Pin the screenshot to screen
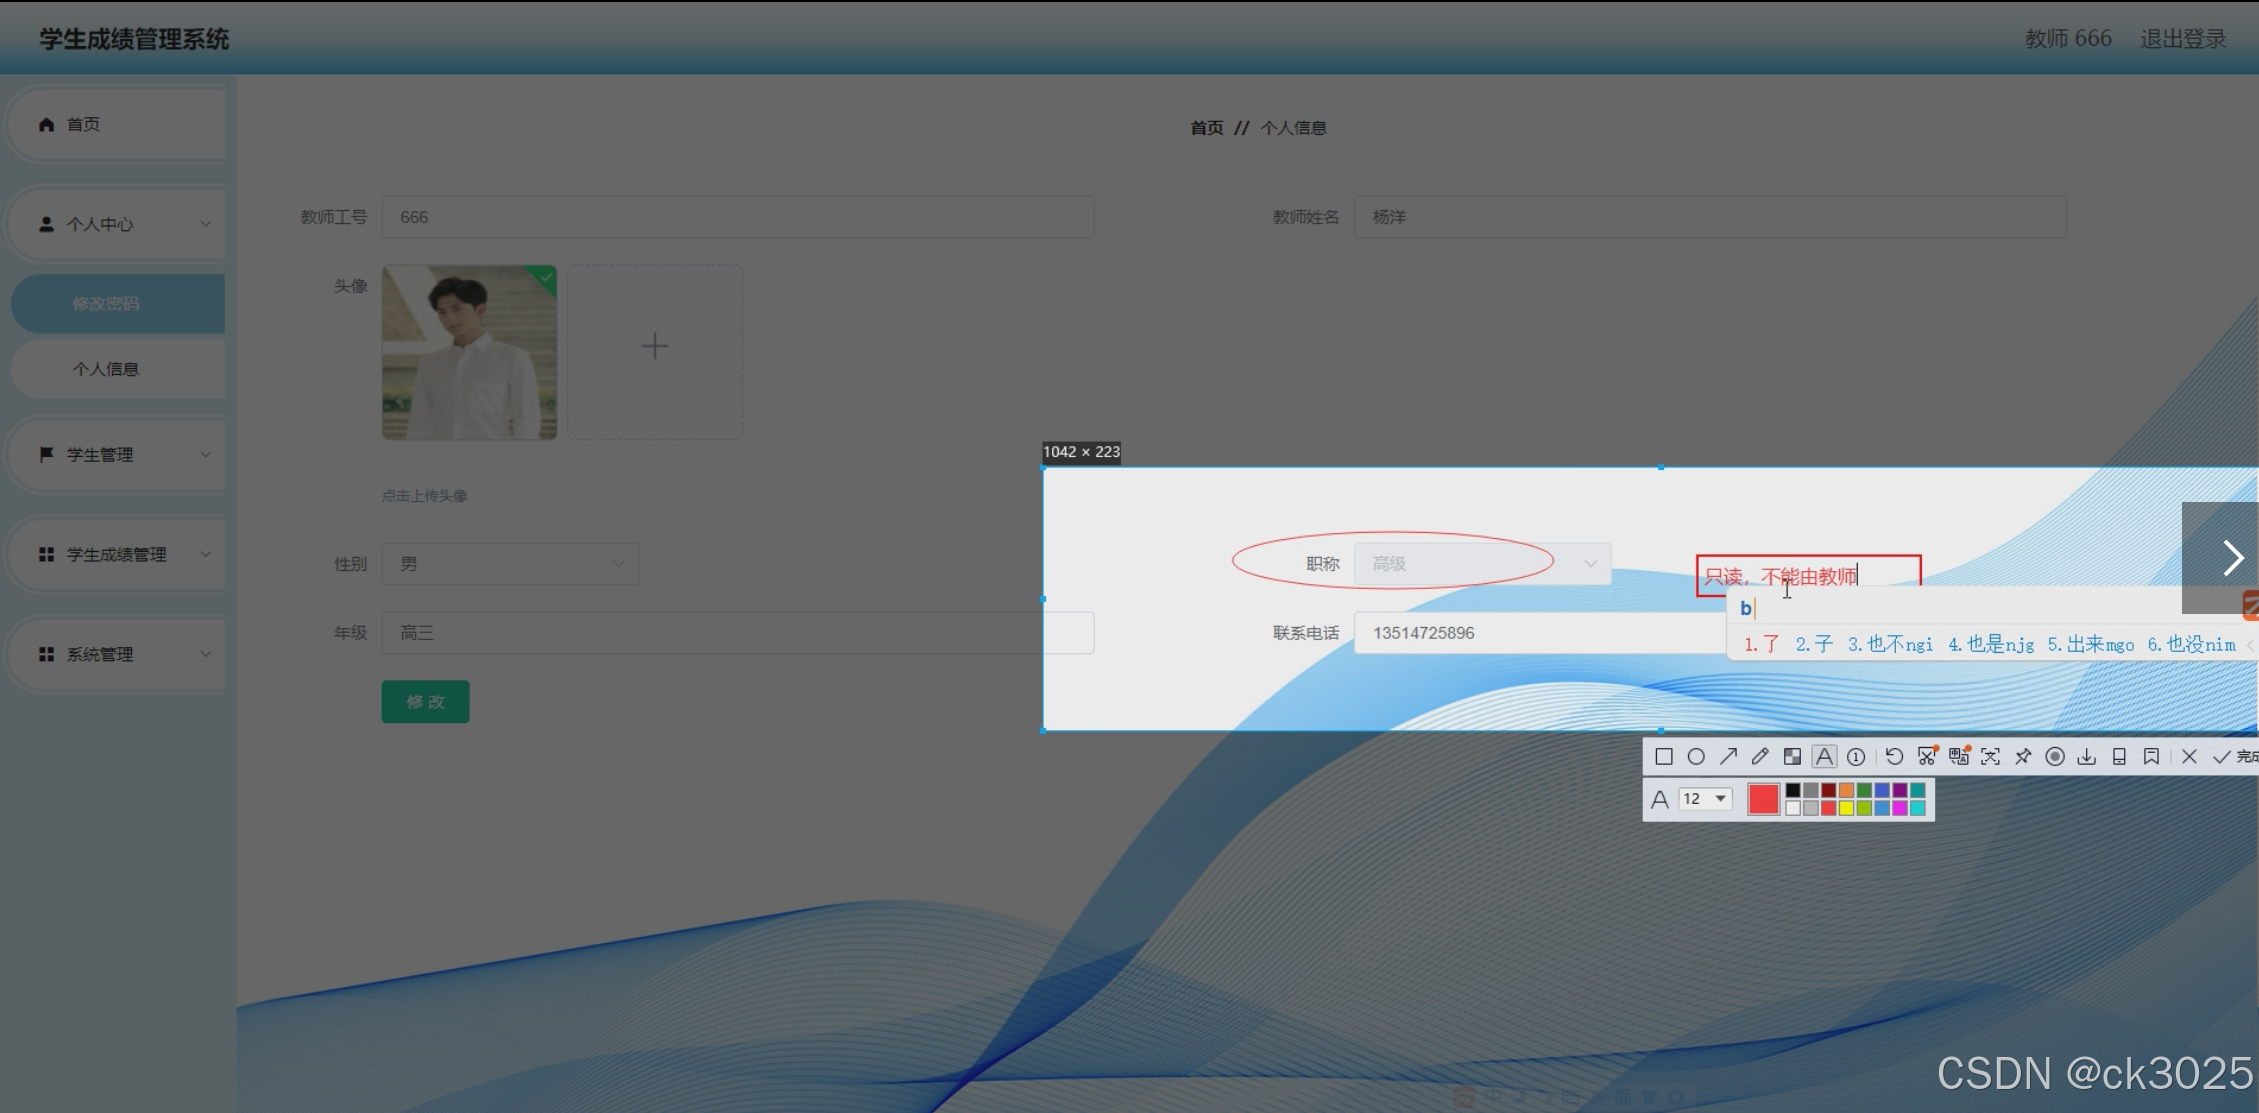The height and width of the screenshot is (1113, 2259). click(x=2023, y=757)
